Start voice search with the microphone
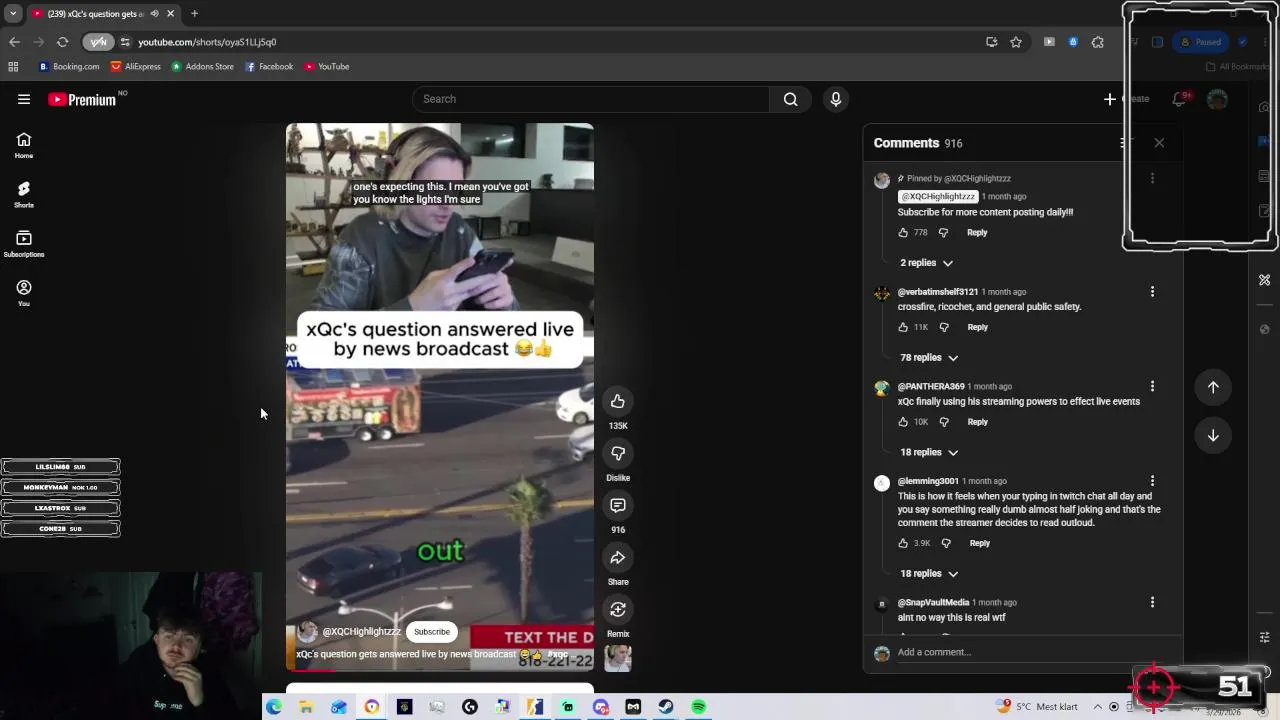The image size is (1280, 720). tap(836, 99)
